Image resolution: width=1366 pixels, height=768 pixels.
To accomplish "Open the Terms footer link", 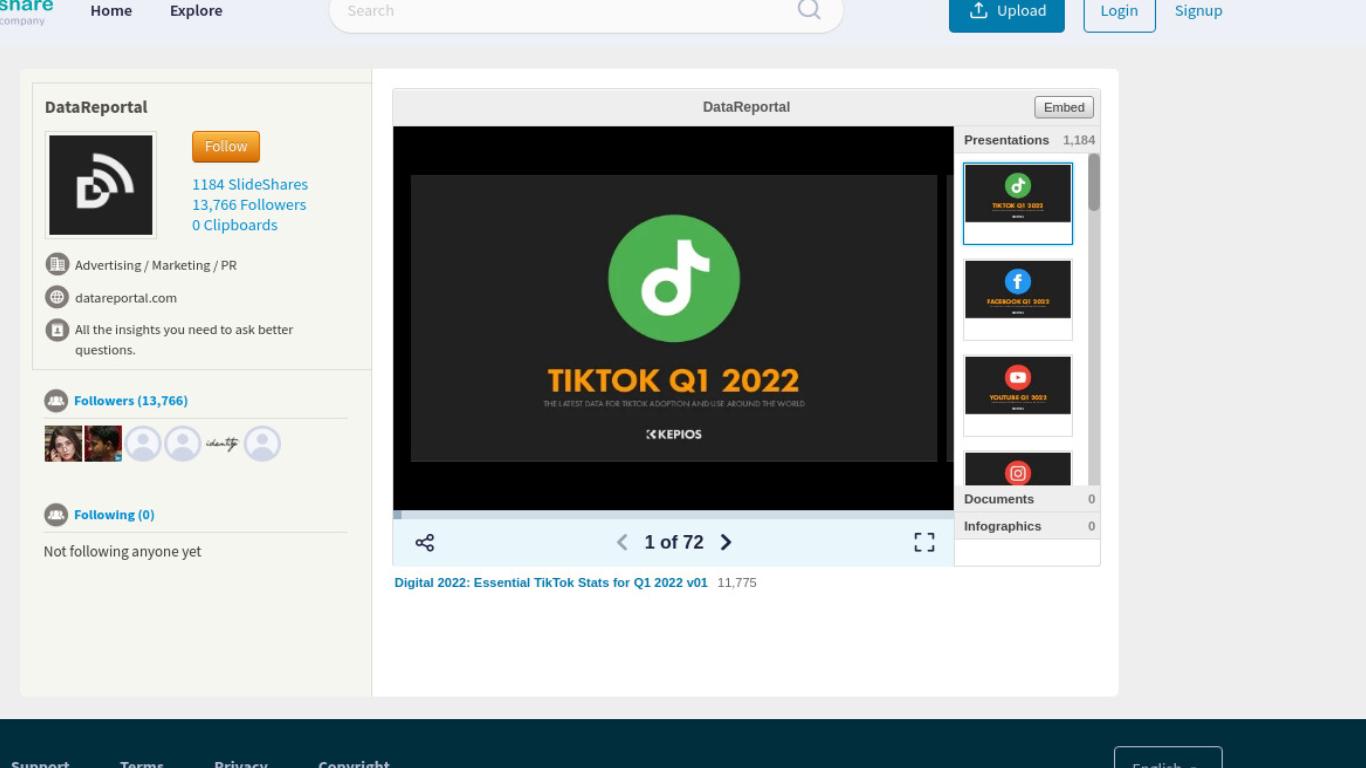I will coord(142,764).
